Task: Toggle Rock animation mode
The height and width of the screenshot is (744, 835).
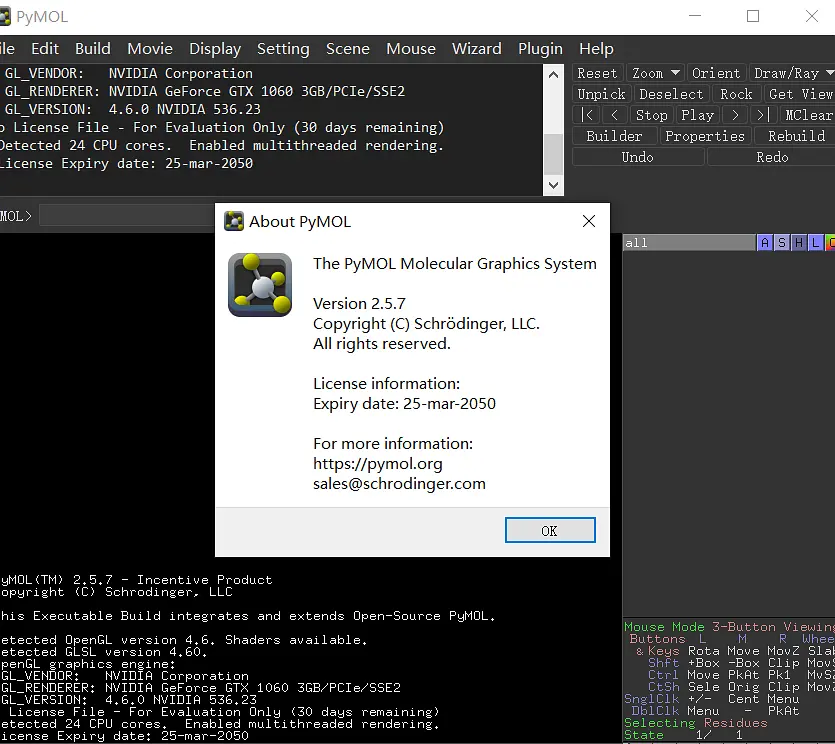Action: (736, 94)
